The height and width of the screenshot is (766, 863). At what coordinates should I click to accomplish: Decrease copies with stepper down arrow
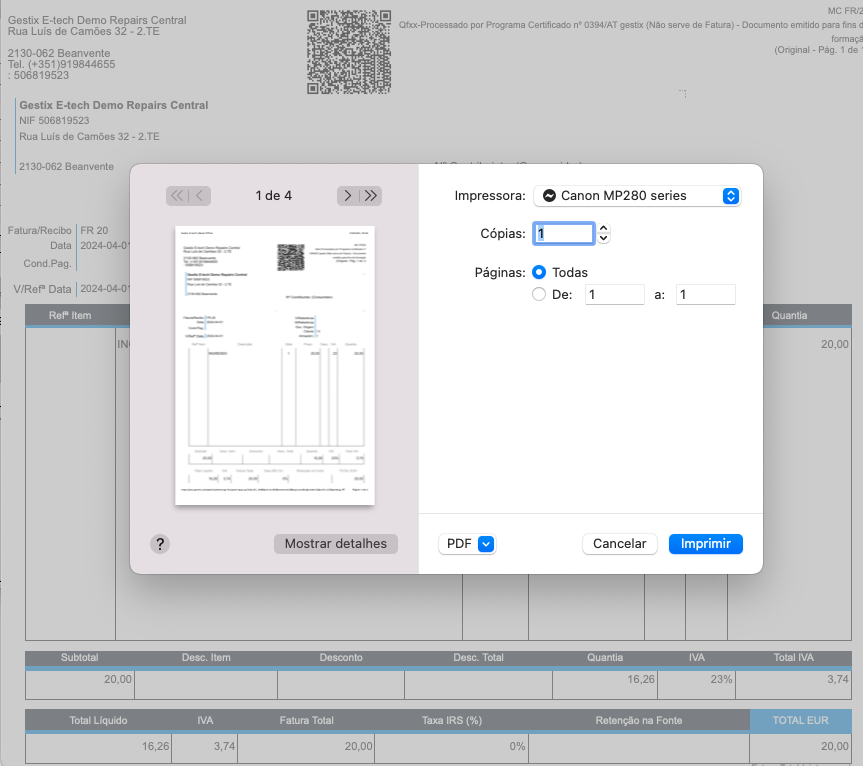pos(604,238)
